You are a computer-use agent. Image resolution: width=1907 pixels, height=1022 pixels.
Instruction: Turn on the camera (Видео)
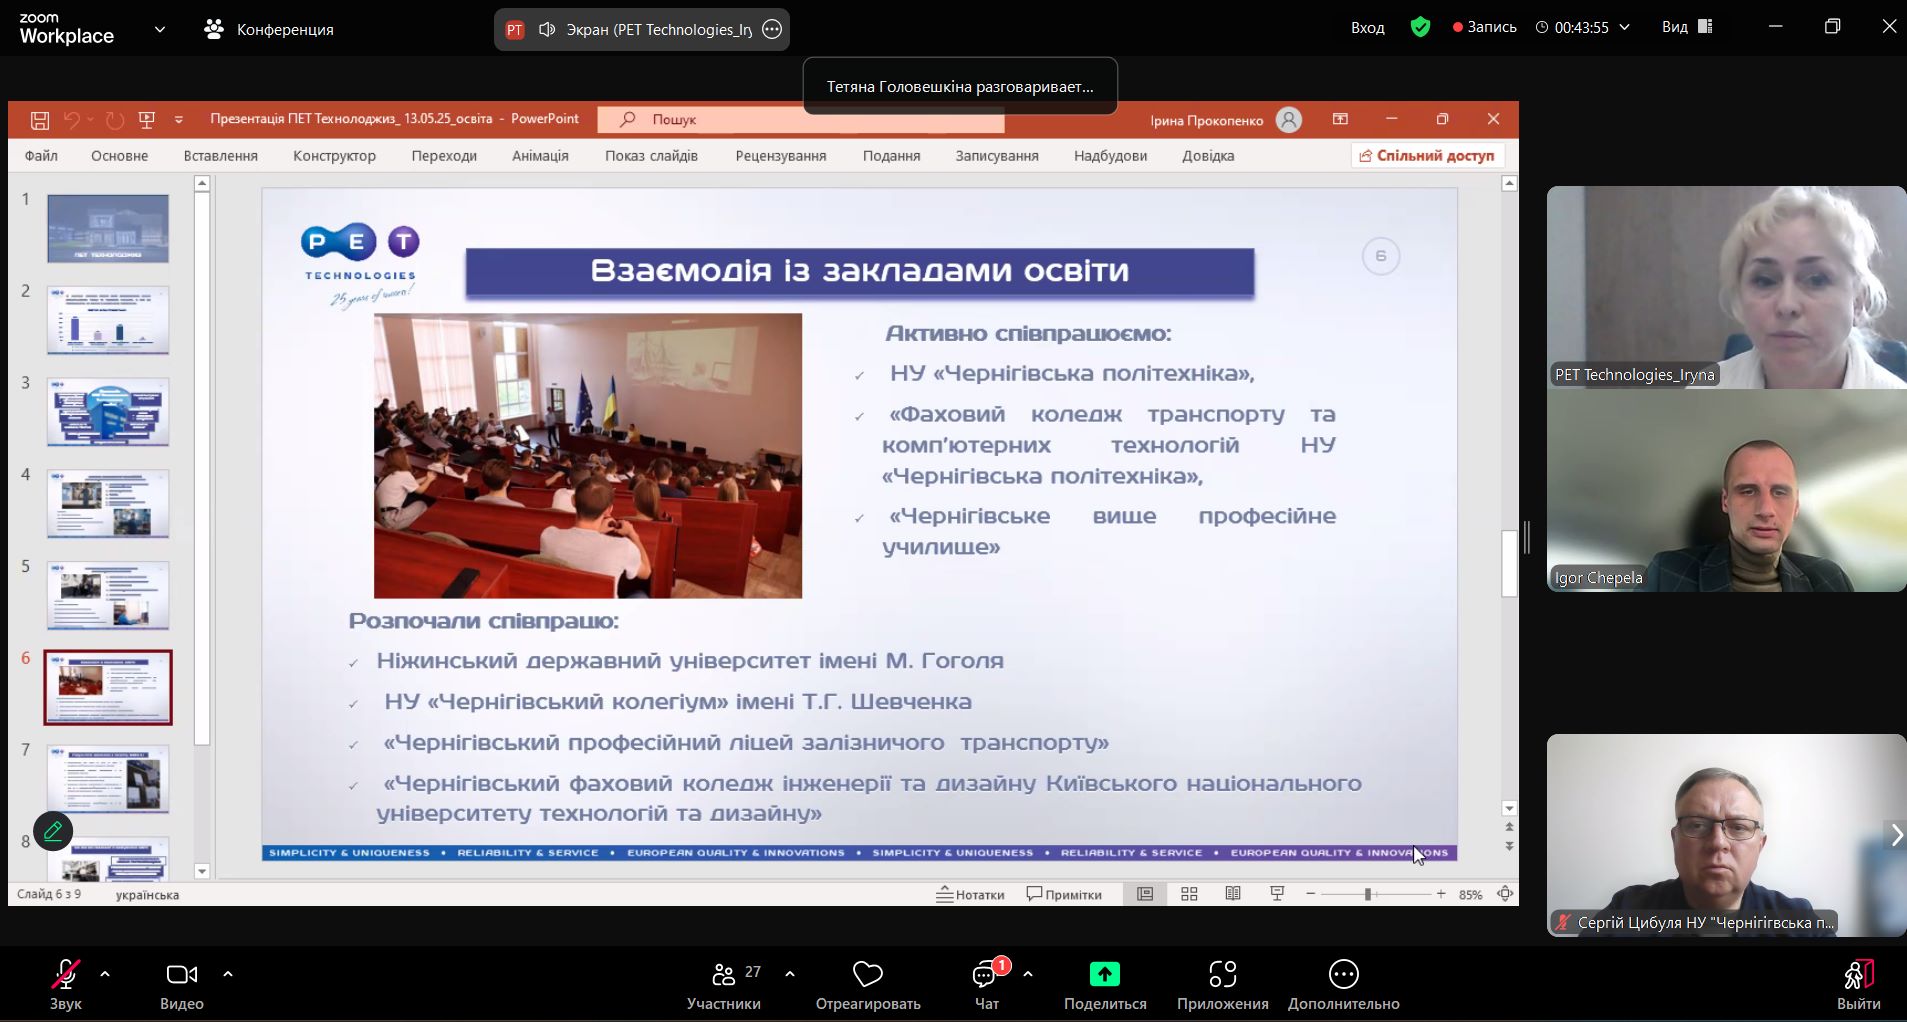pos(181,984)
